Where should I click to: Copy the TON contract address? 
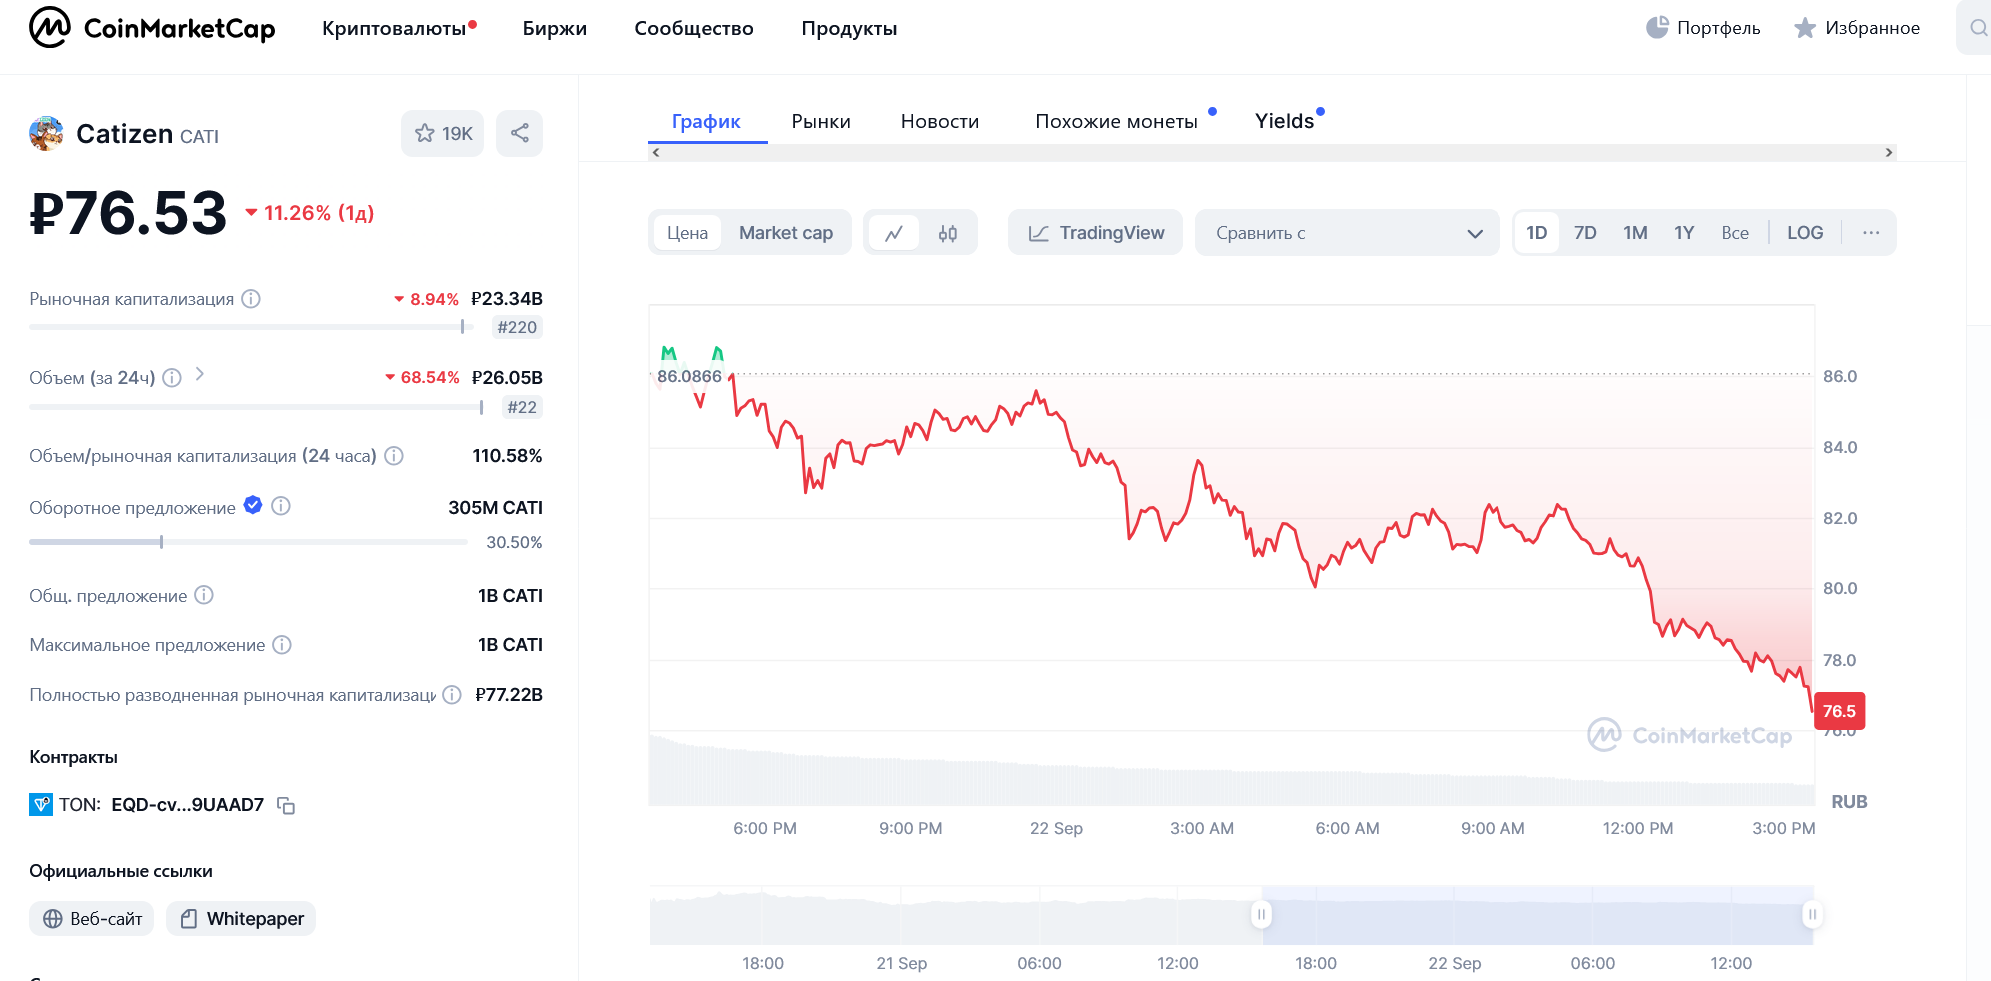pyautogui.click(x=286, y=805)
